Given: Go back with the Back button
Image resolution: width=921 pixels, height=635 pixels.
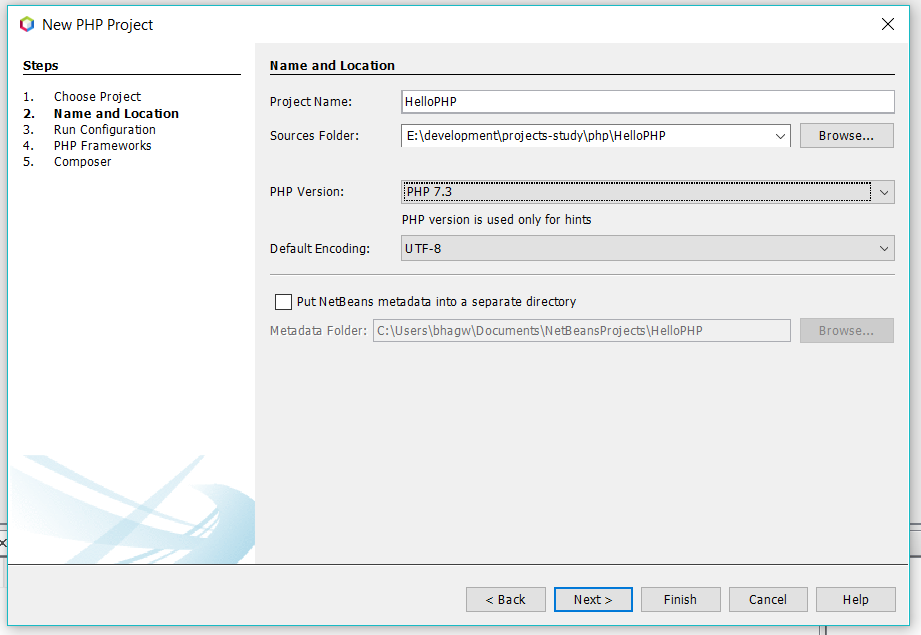Looking at the screenshot, I should (506, 600).
